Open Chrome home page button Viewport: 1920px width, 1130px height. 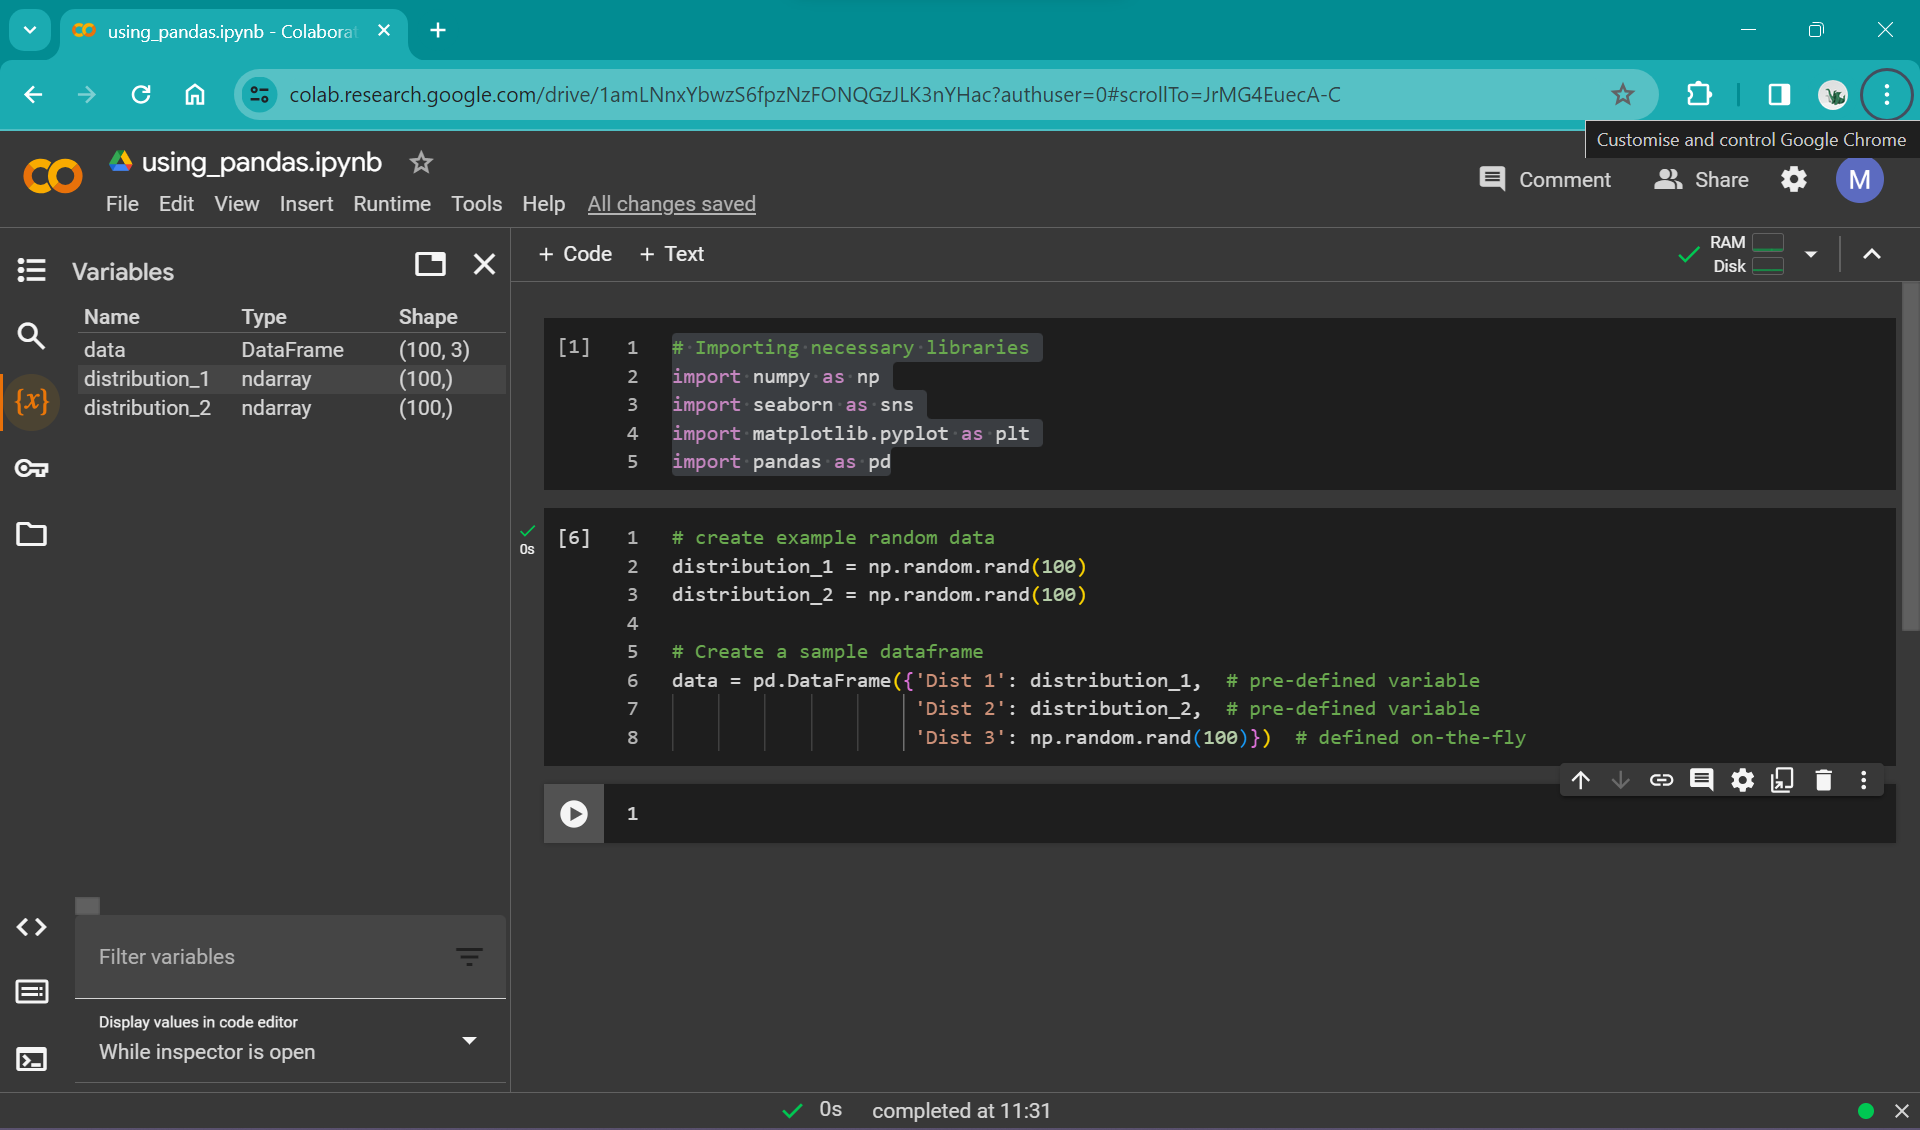tap(195, 95)
